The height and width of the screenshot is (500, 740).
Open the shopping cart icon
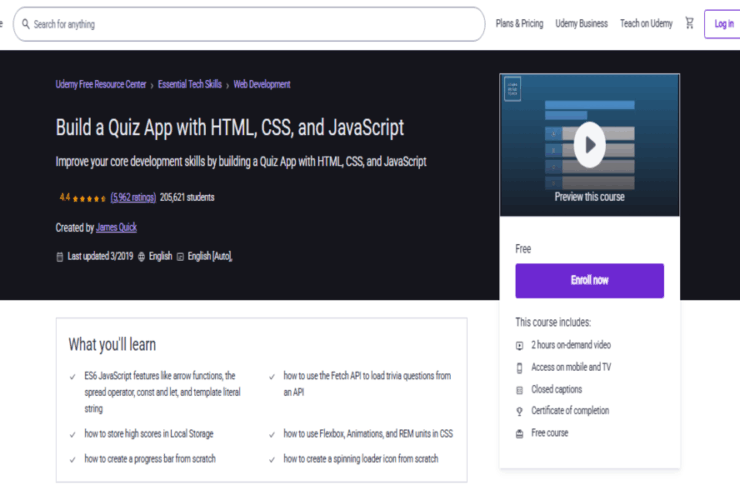(x=690, y=23)
